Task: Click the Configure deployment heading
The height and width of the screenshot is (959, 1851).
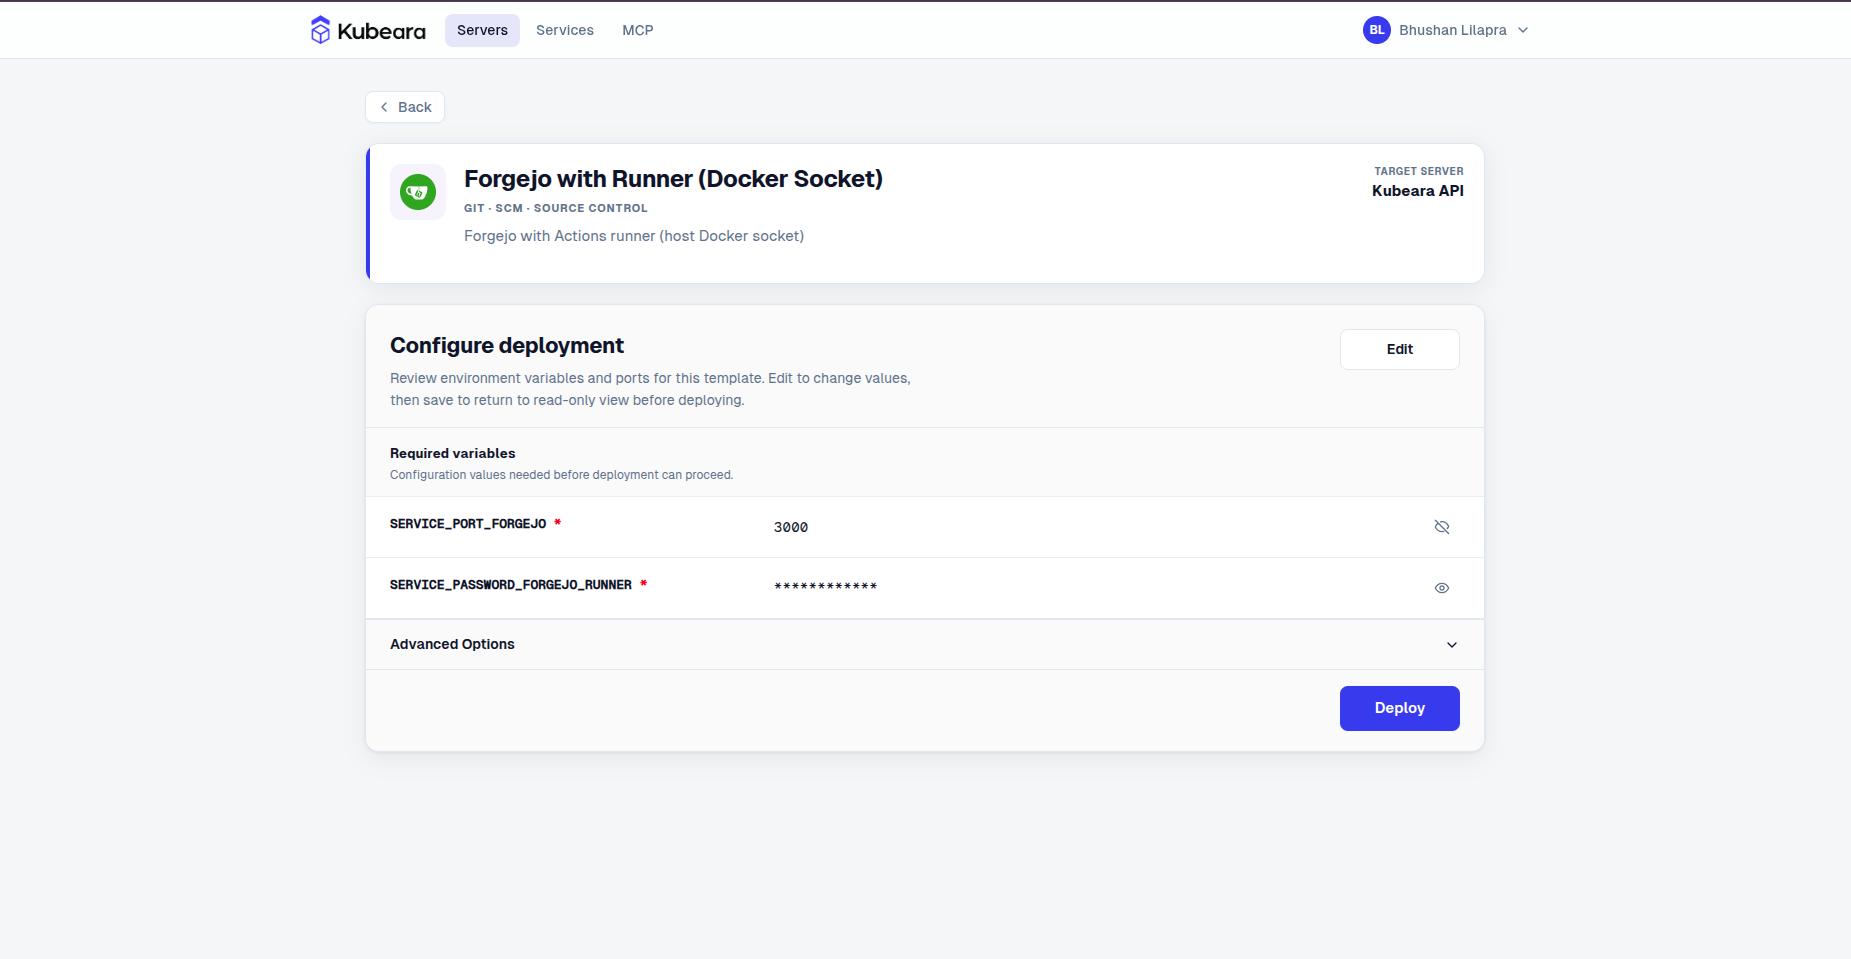Action: coord(507,346)
